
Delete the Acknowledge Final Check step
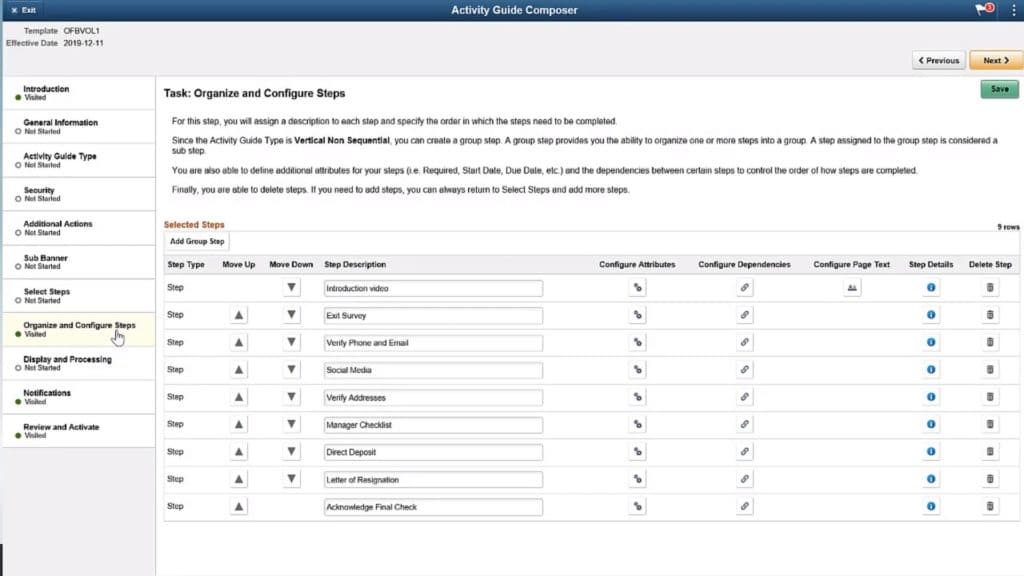[988, 506]
